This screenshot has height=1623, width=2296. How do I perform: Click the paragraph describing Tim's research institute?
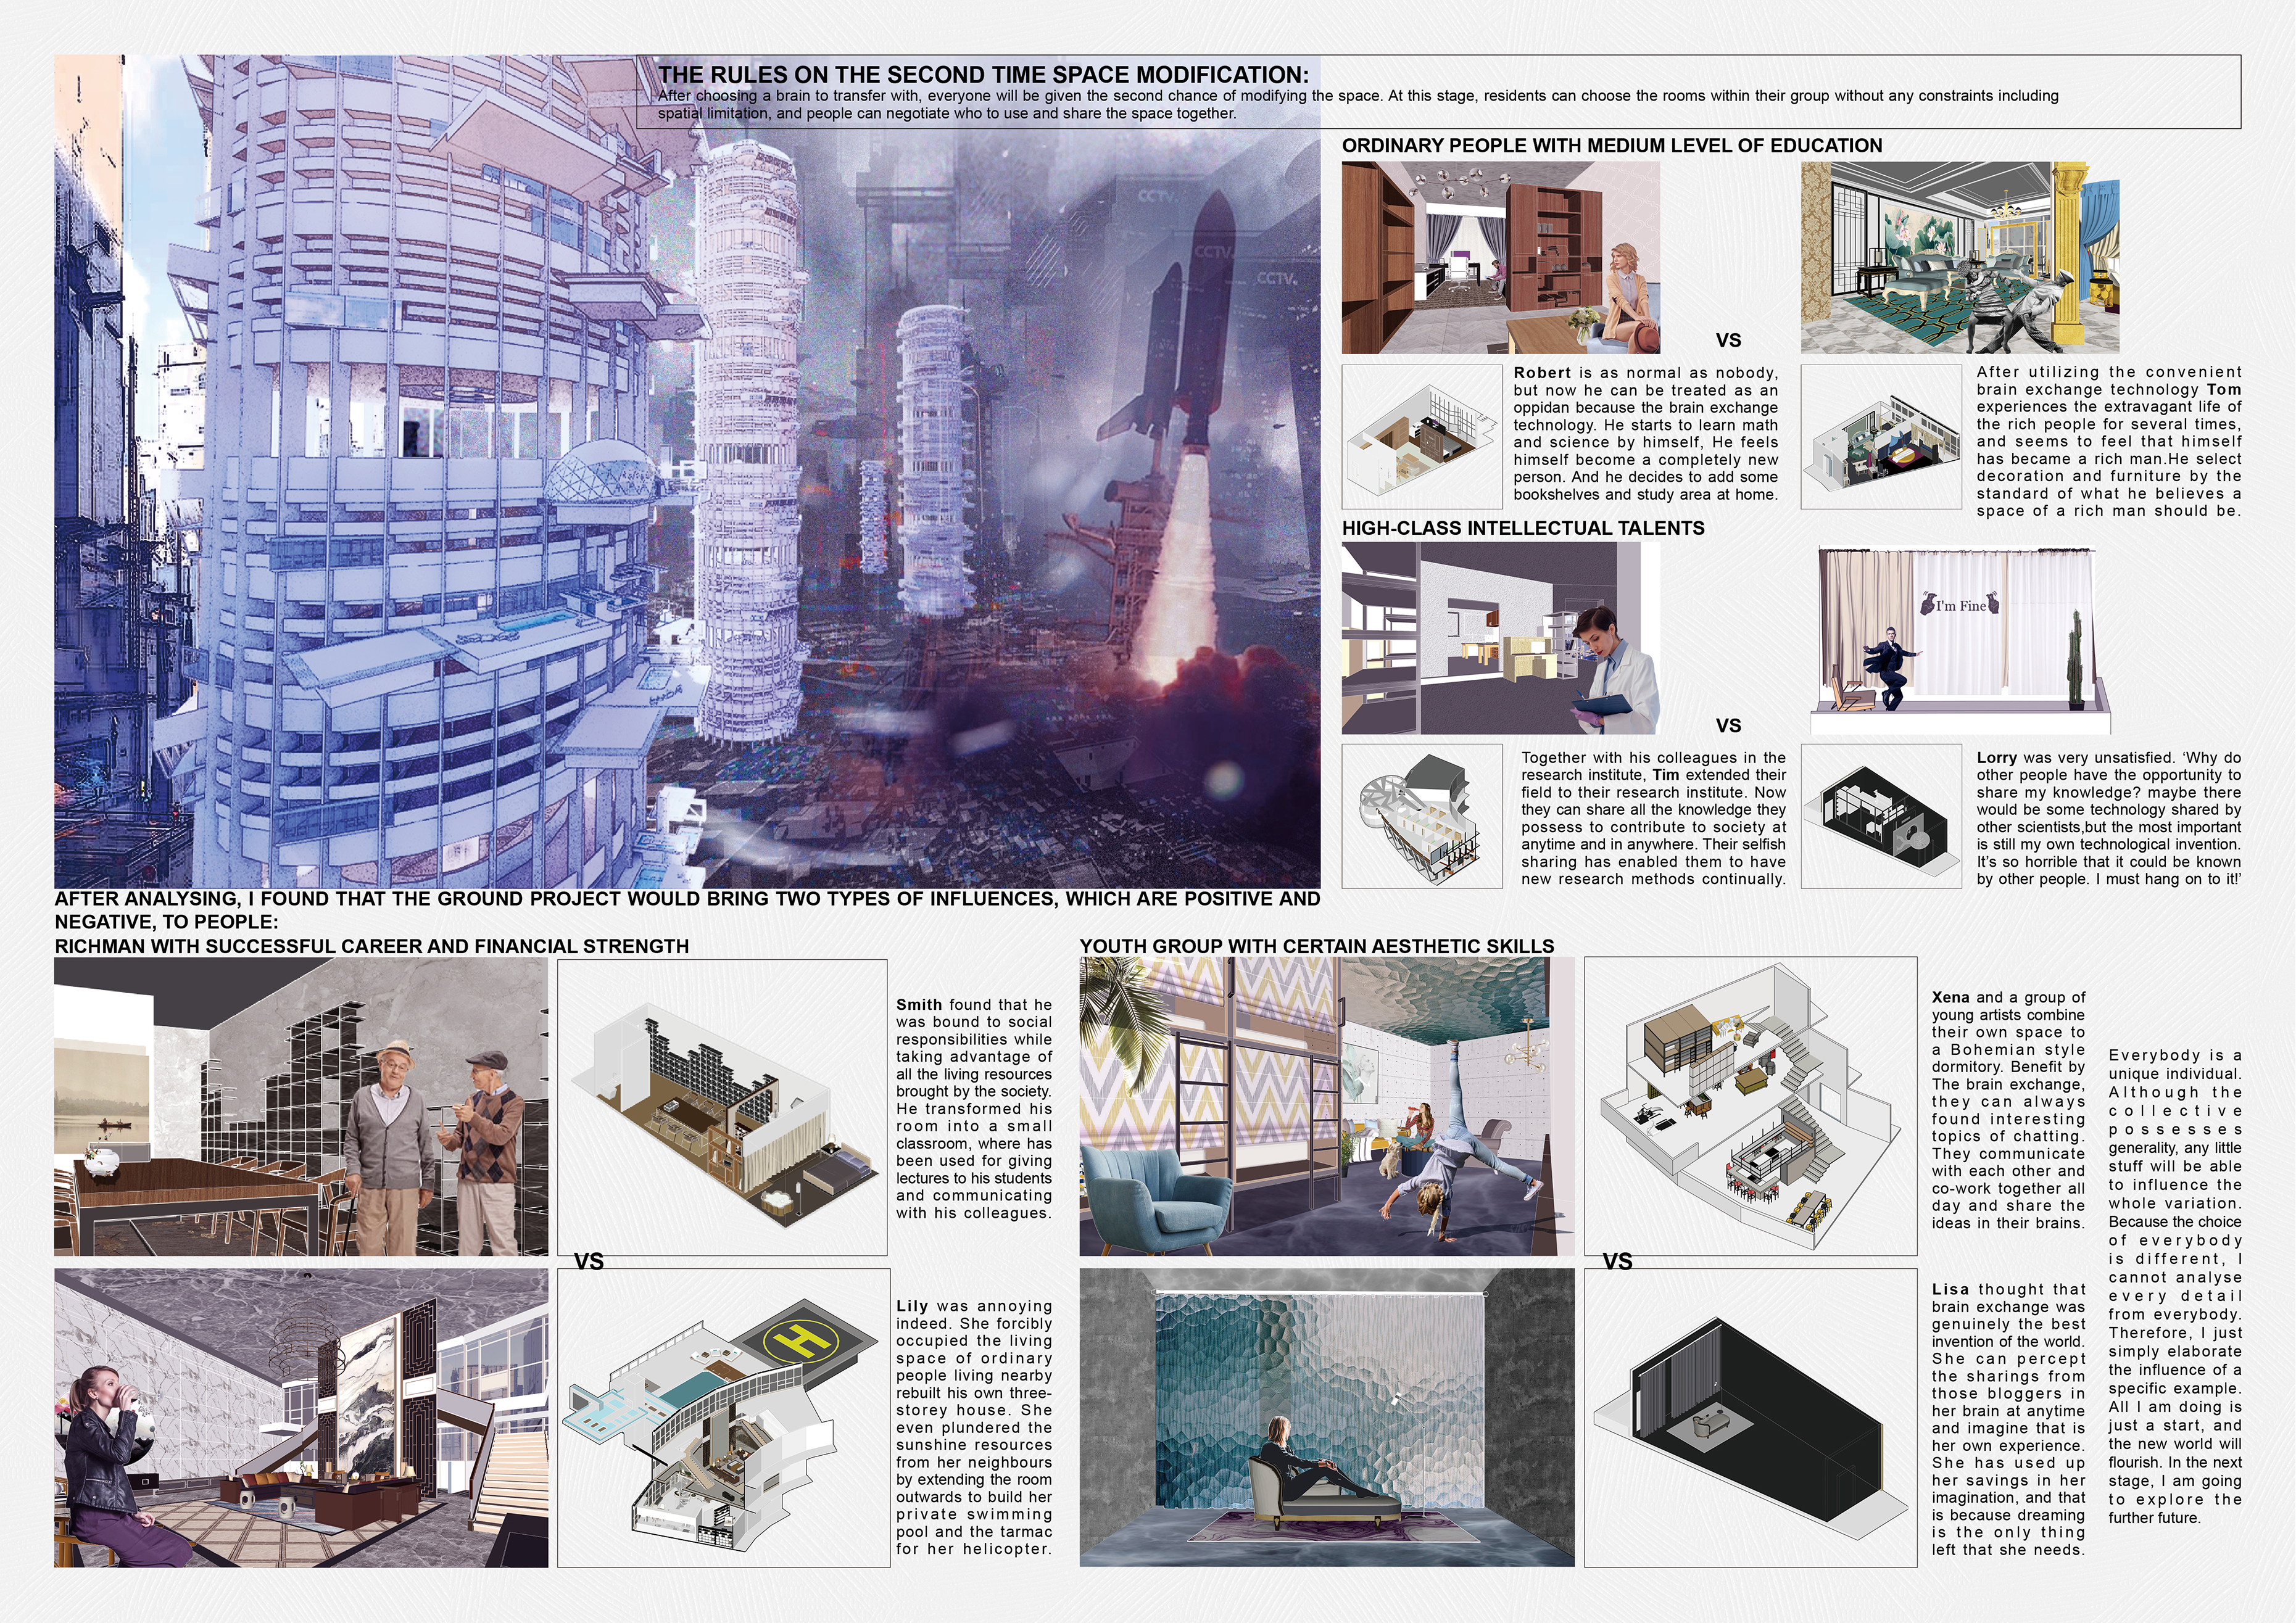click(x=1653, y=818)
